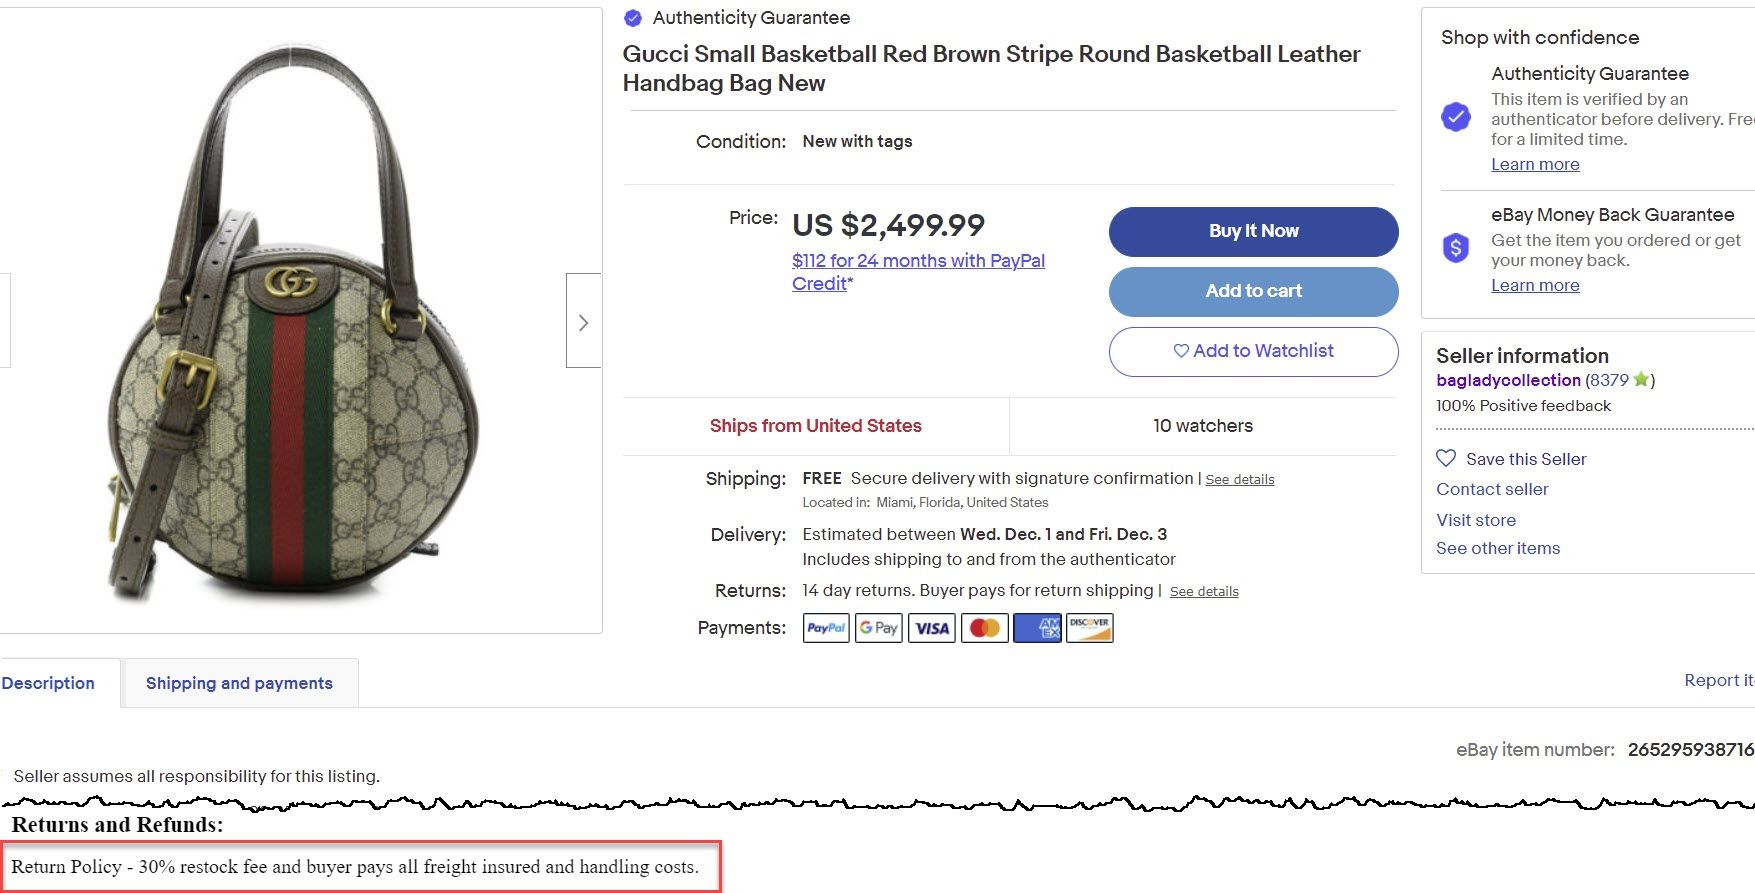Click the next image arrow chevron

[x=583, y=322]
